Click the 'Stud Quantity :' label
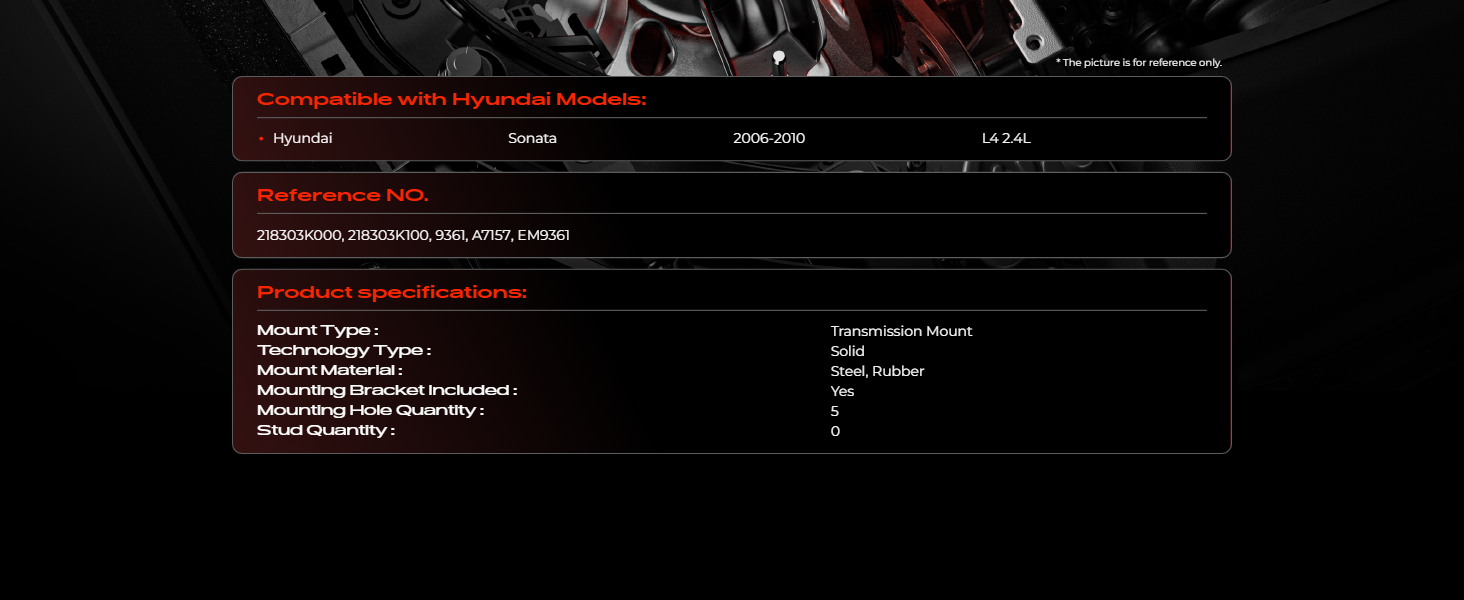 tap(326, 430)
